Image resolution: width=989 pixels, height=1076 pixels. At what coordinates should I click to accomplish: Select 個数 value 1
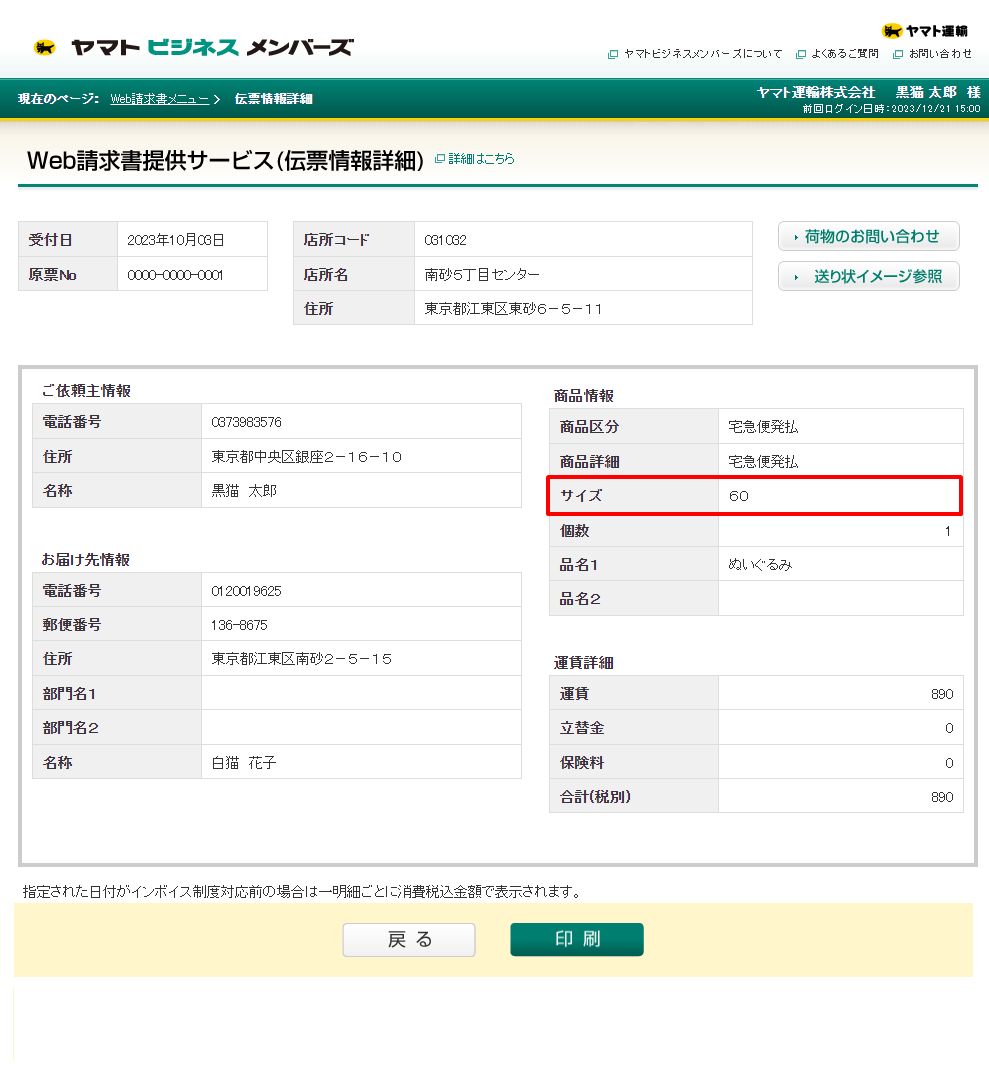(x=948, y=531)
